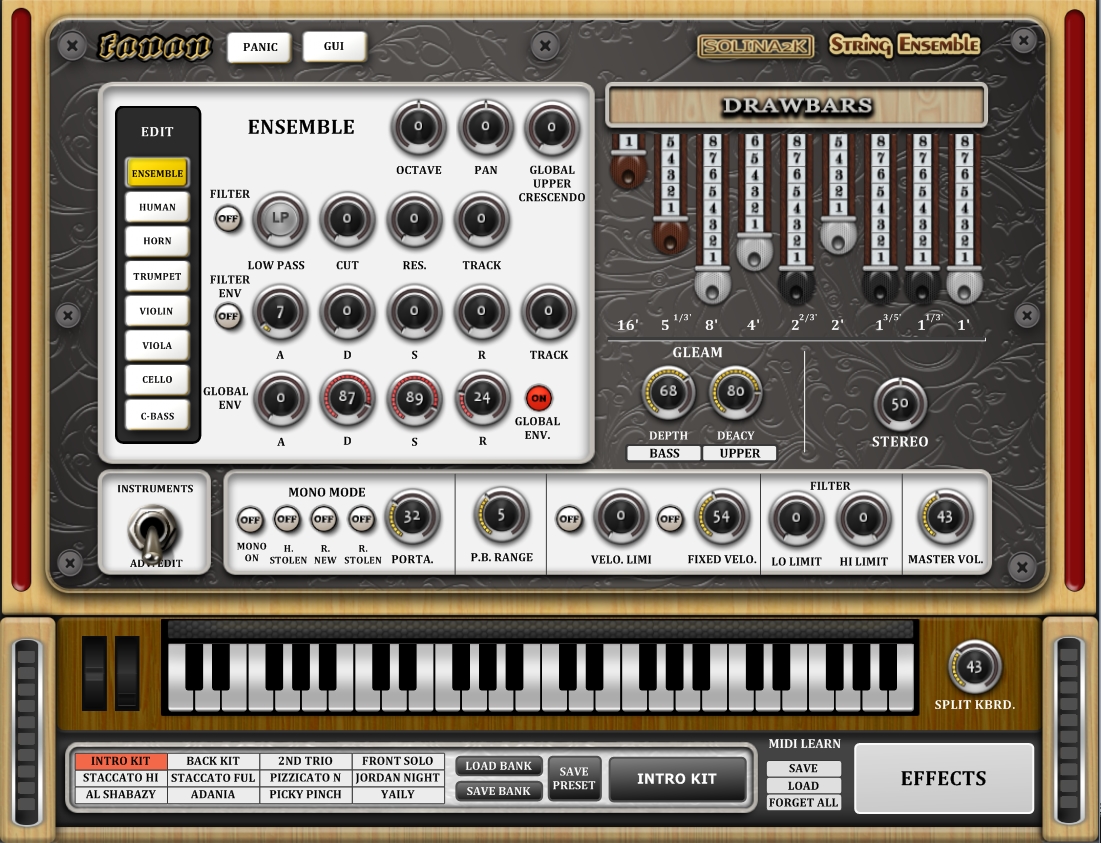Click the Split Kbrd. knob

974,667
